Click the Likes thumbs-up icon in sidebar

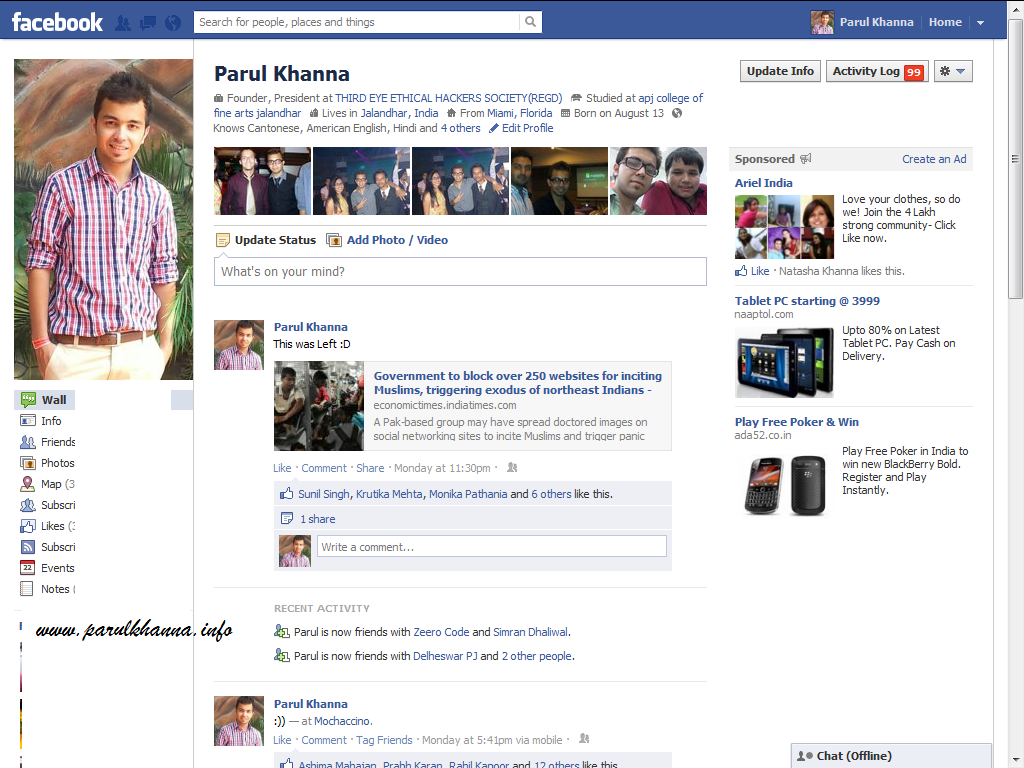(27, 526)
